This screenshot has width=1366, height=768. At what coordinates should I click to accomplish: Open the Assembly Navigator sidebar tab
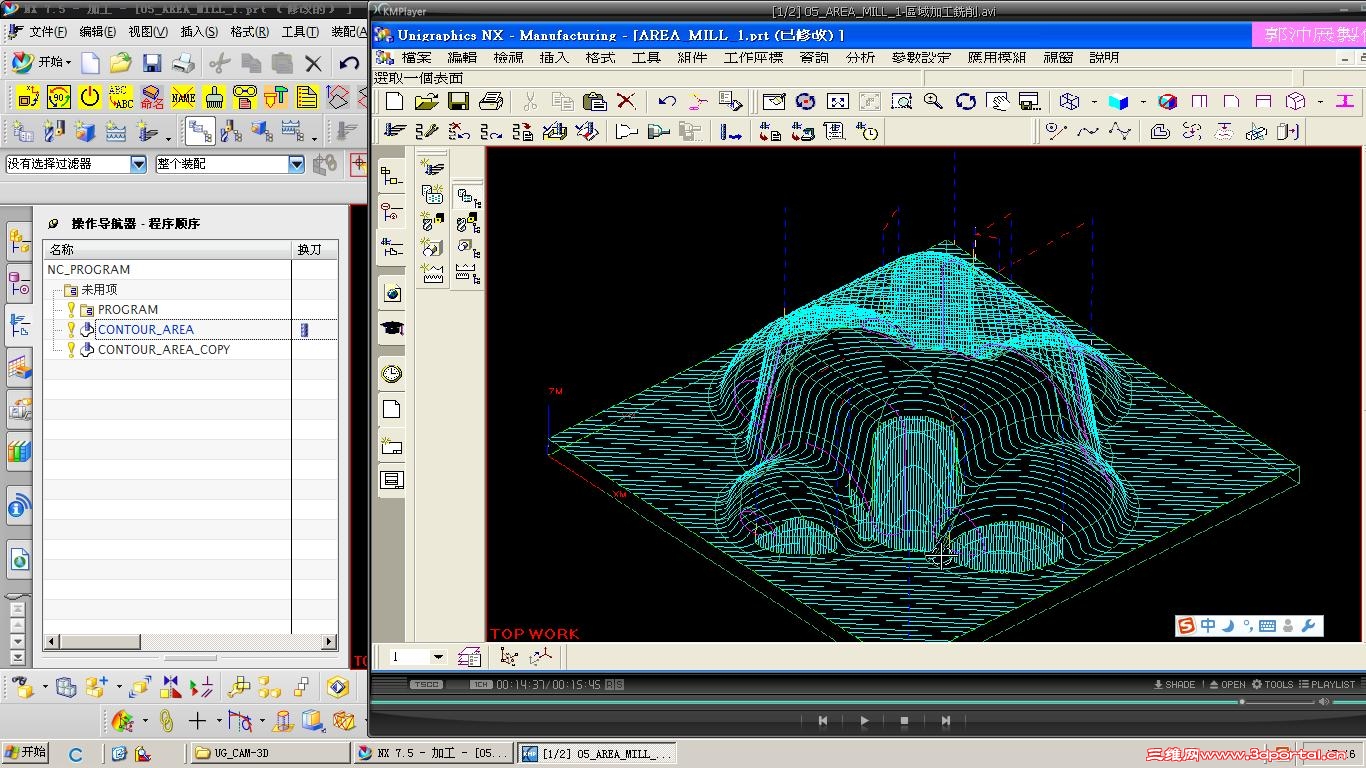pos(19,241)
